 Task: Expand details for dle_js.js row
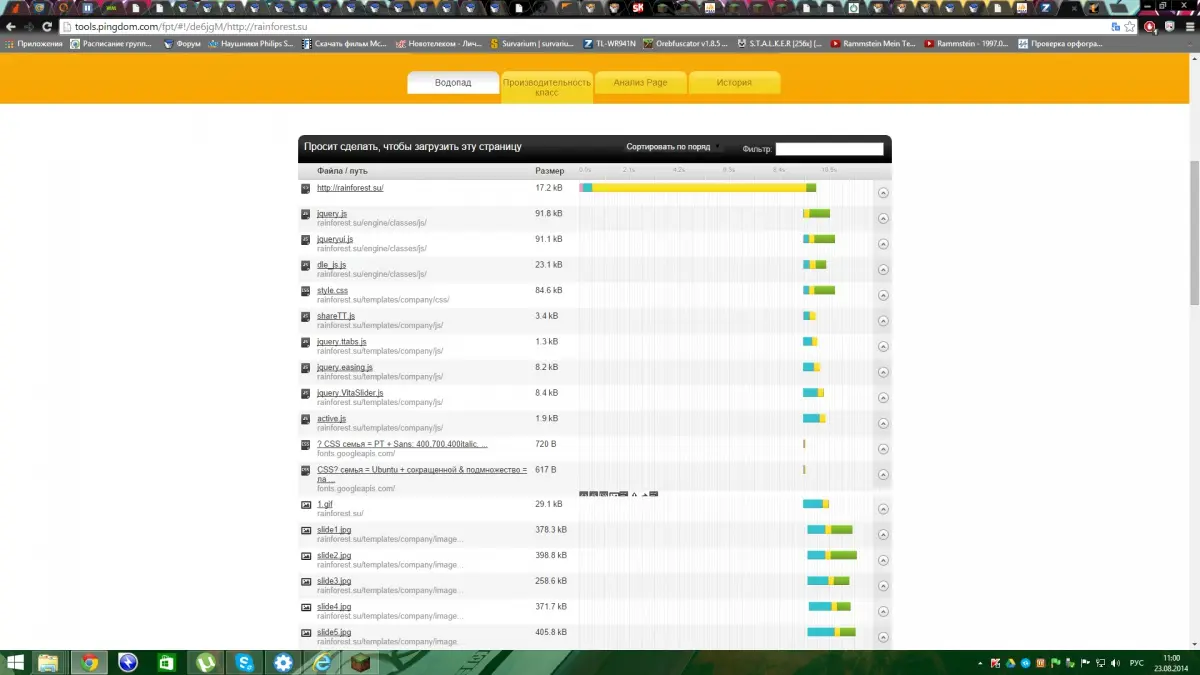(x=883, y=270)
